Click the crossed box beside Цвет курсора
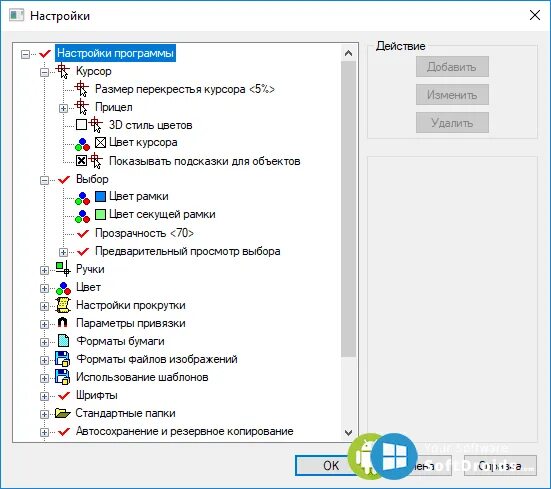 pos(101,142)
